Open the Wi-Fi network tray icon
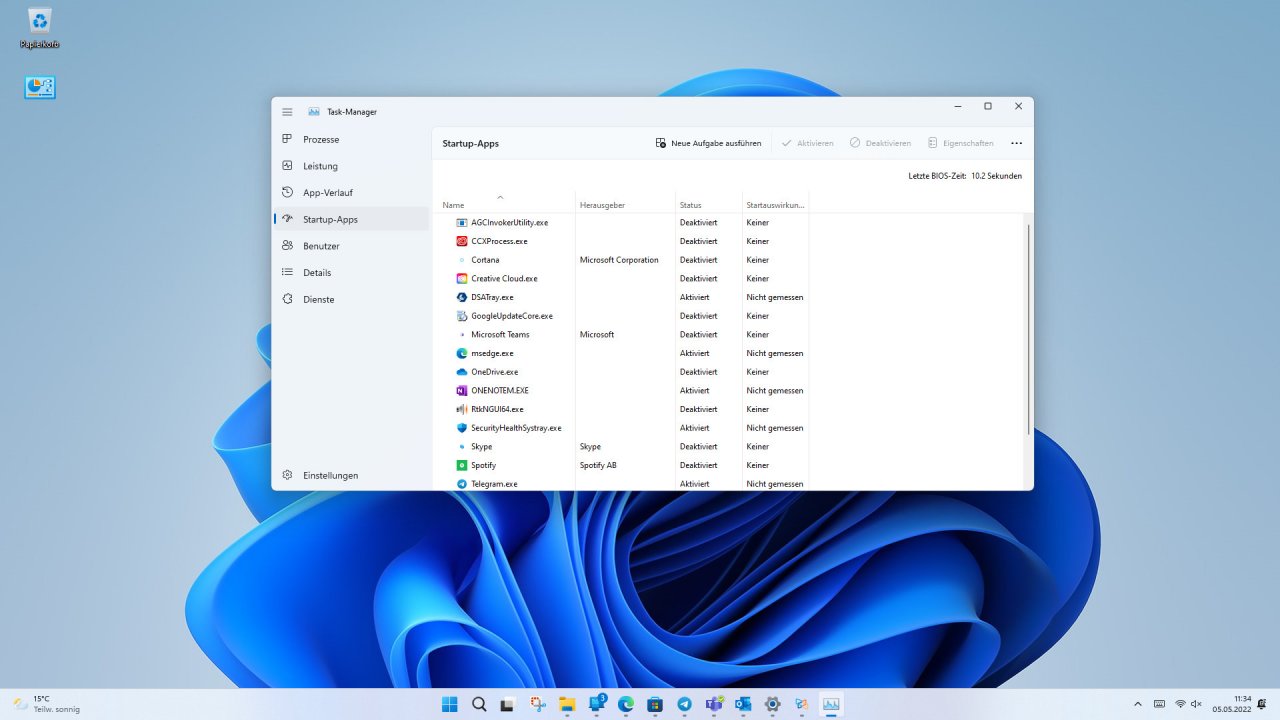This screenshot has height=720, width=1280. pos(1180,704)
